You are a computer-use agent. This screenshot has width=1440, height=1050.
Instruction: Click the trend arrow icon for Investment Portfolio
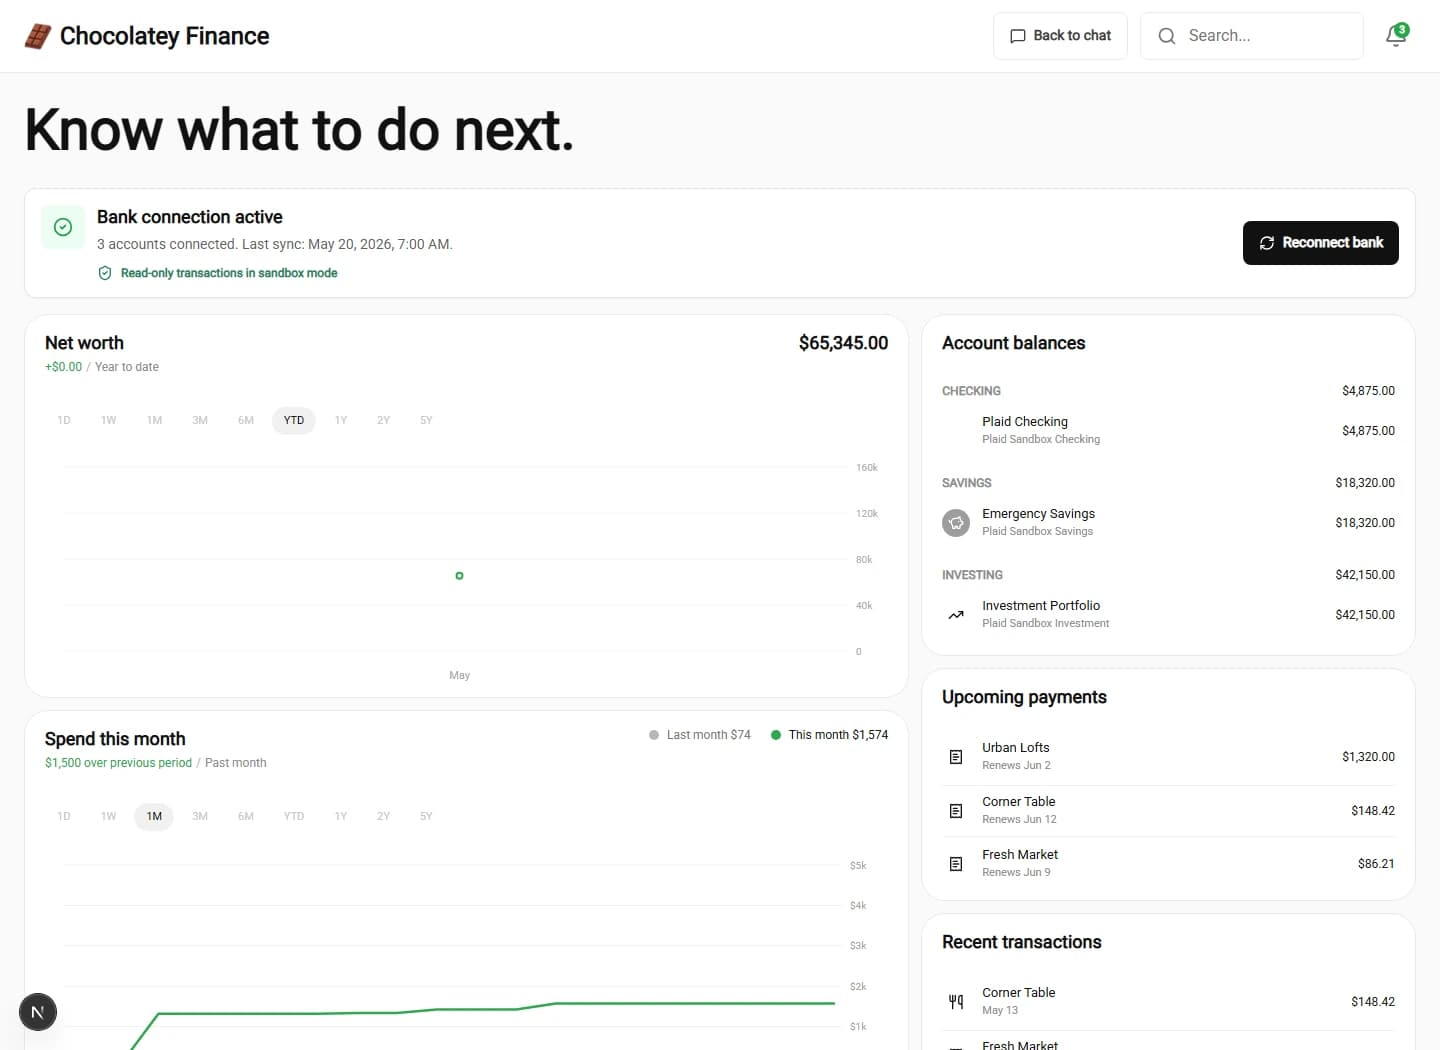point(956,615)
